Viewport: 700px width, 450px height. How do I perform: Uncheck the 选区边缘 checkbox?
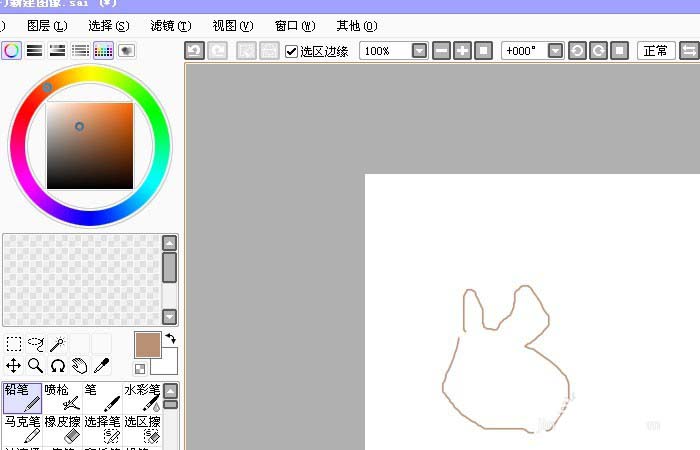tap(291, 51)
